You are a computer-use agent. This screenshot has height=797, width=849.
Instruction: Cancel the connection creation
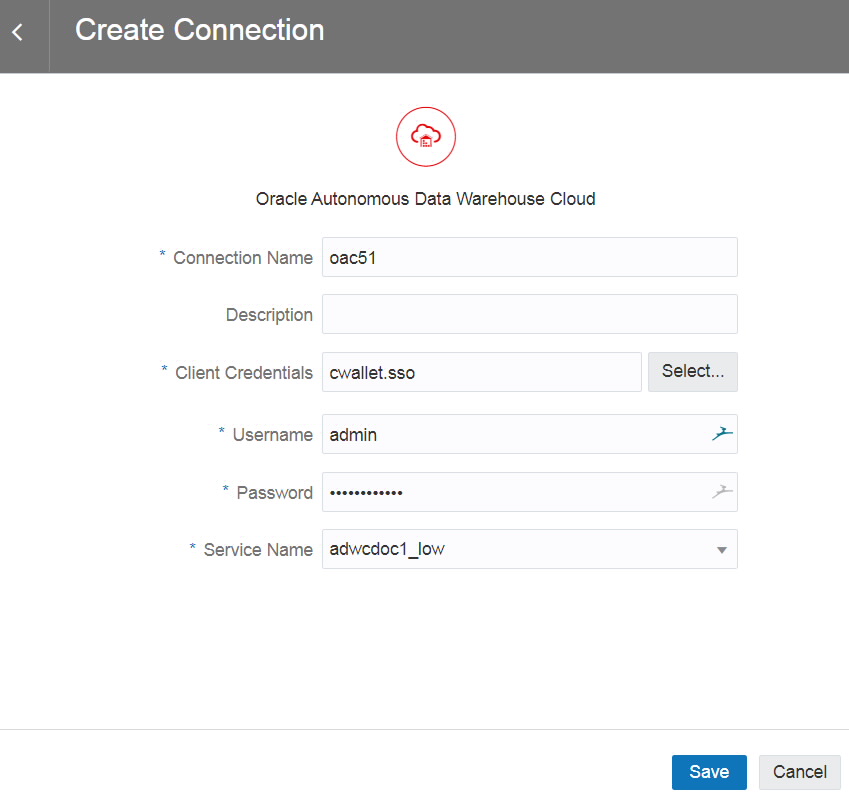tap(799, 772)
